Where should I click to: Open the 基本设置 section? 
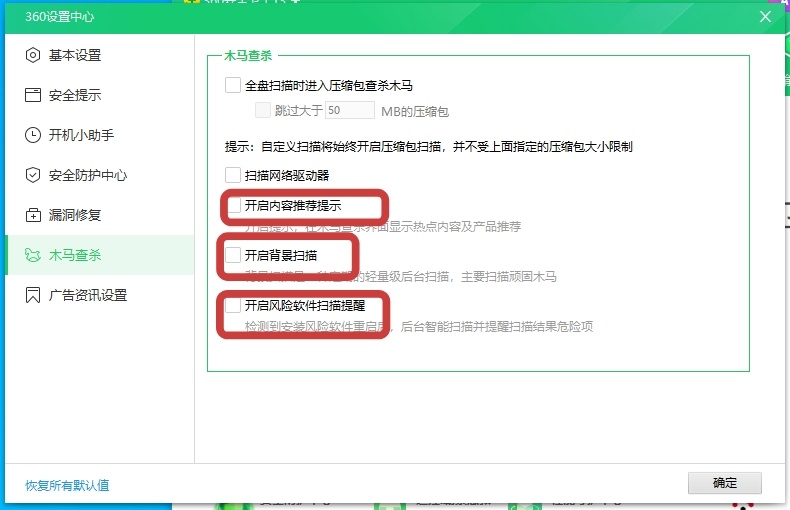point(99,55)
